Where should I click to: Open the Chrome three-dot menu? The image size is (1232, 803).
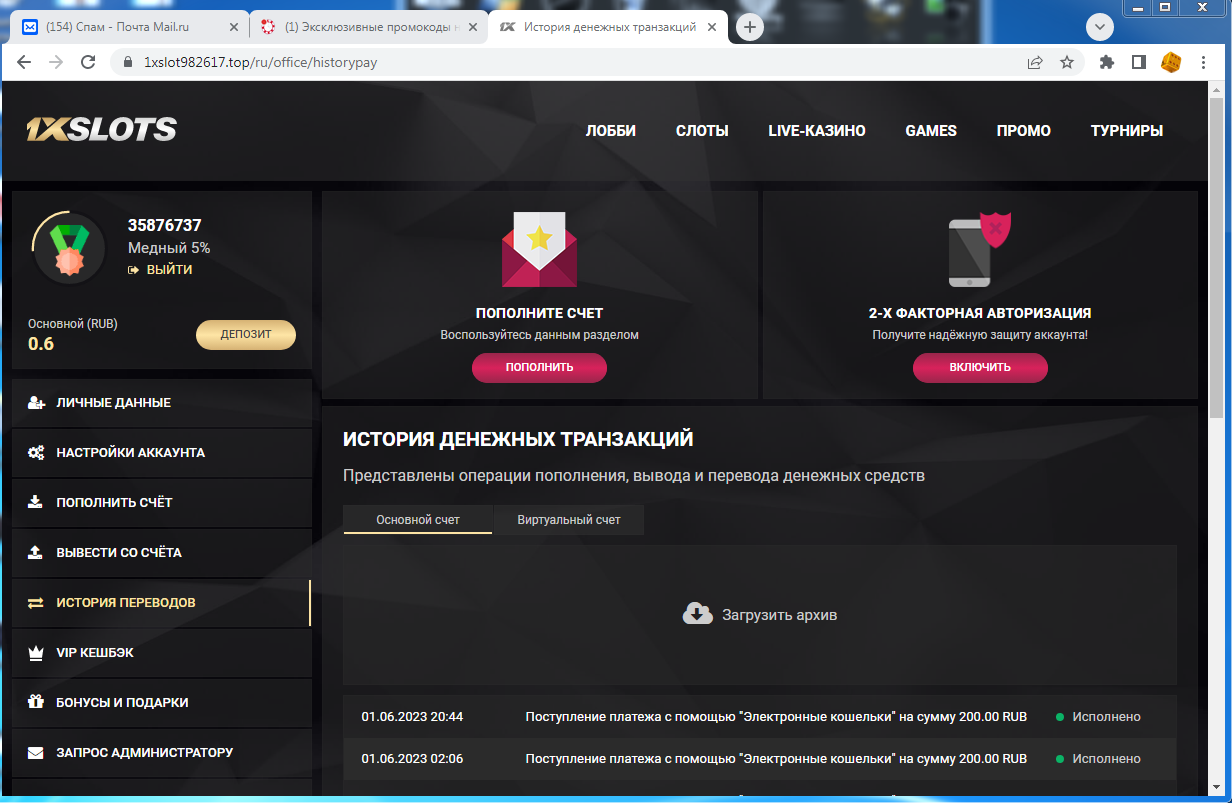[x=1205, y=62]
